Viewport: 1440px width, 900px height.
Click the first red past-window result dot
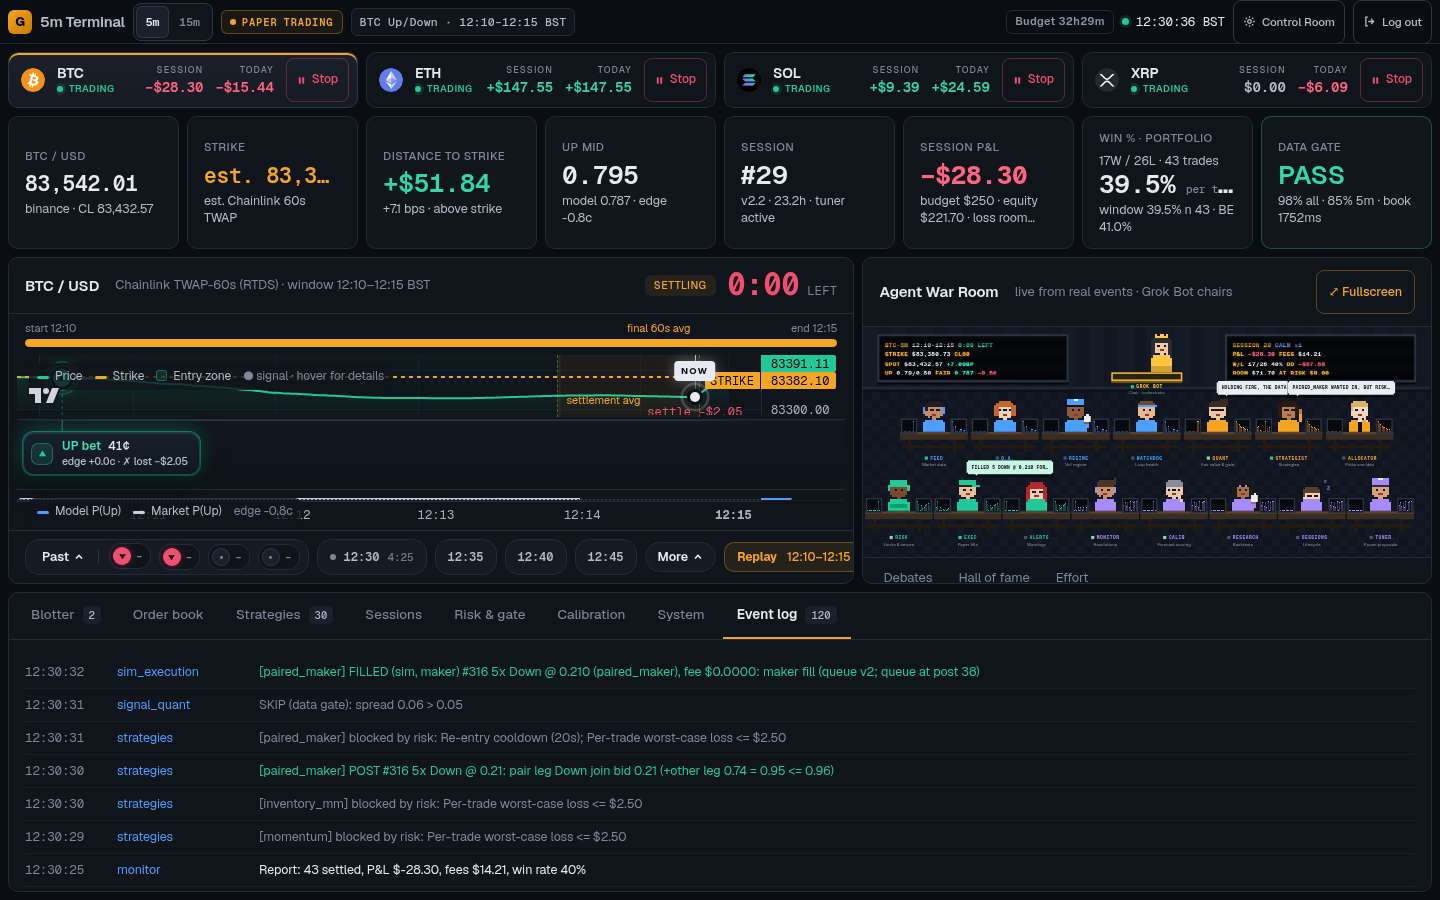tap(122, 557)
